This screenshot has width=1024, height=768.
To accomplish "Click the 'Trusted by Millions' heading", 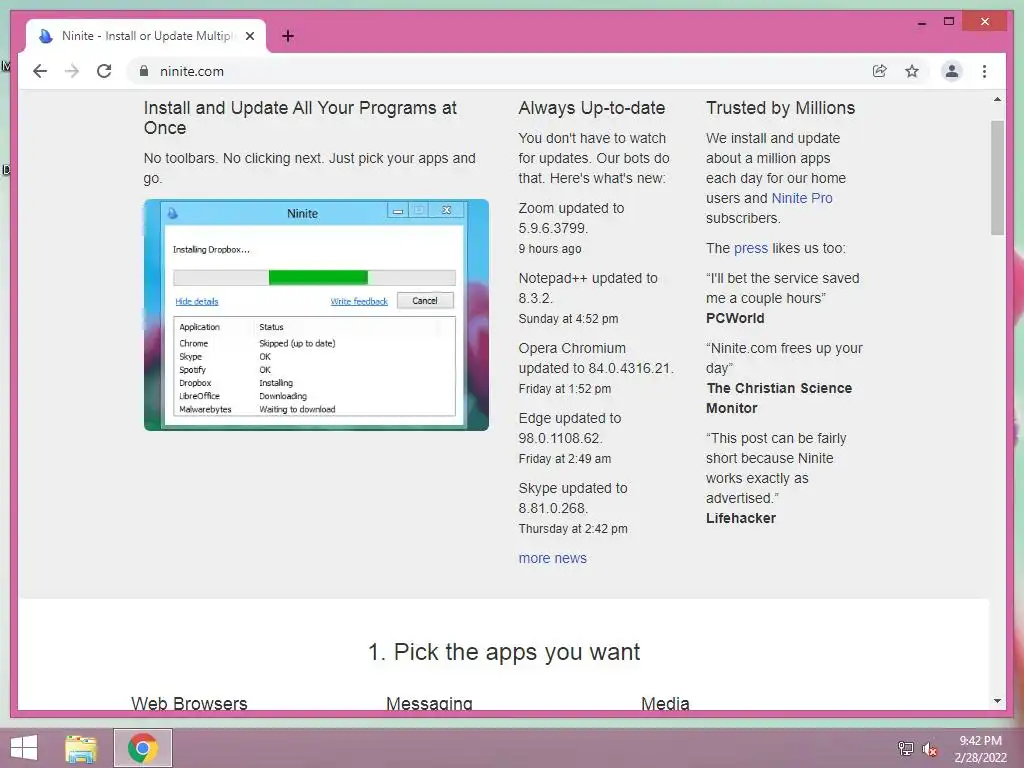I will click(x=780, y=108).
